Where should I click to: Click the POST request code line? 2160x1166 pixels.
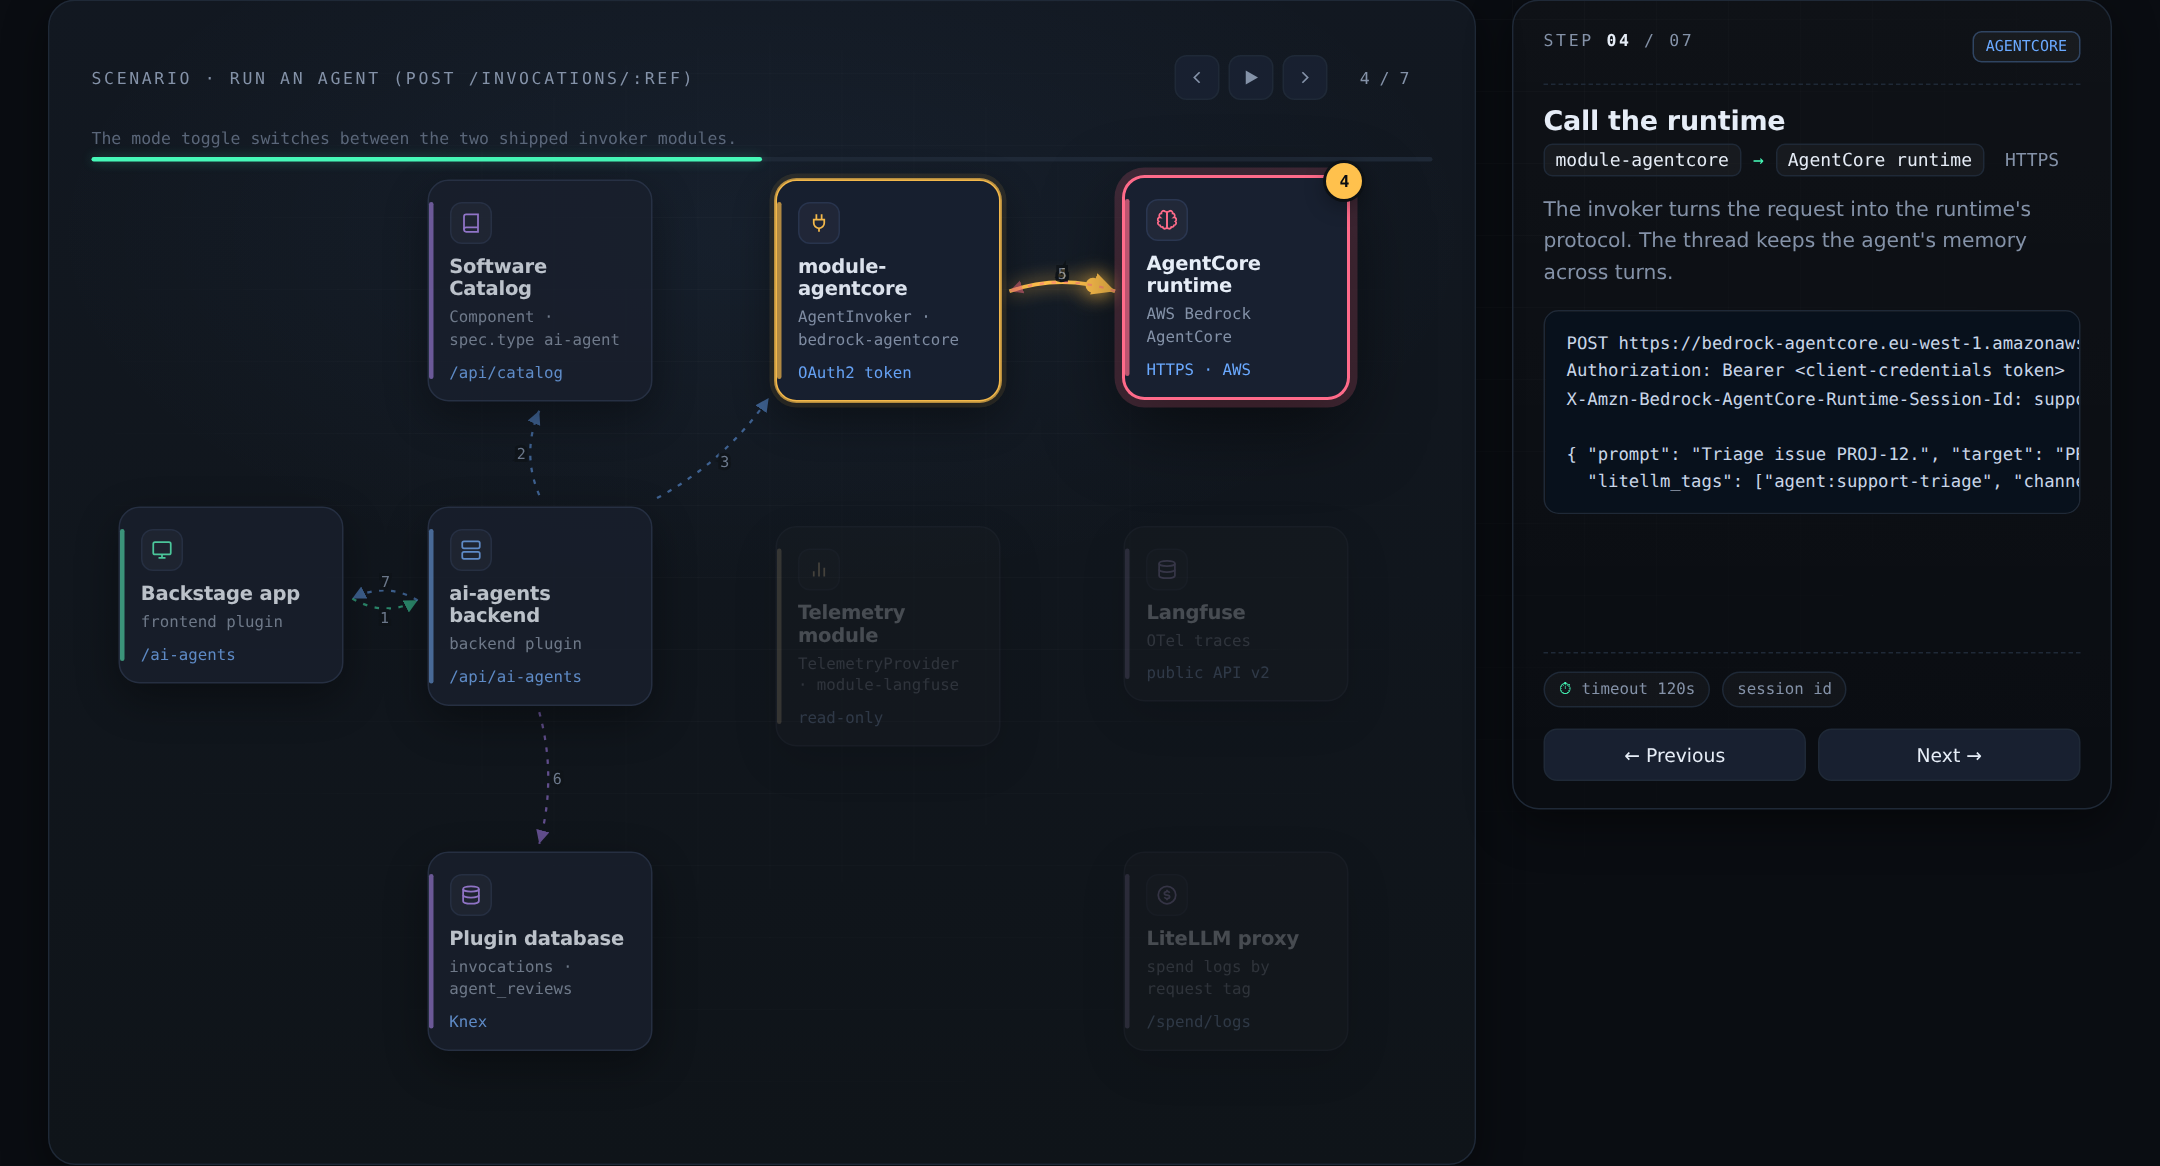click(x=1822, y=343)
